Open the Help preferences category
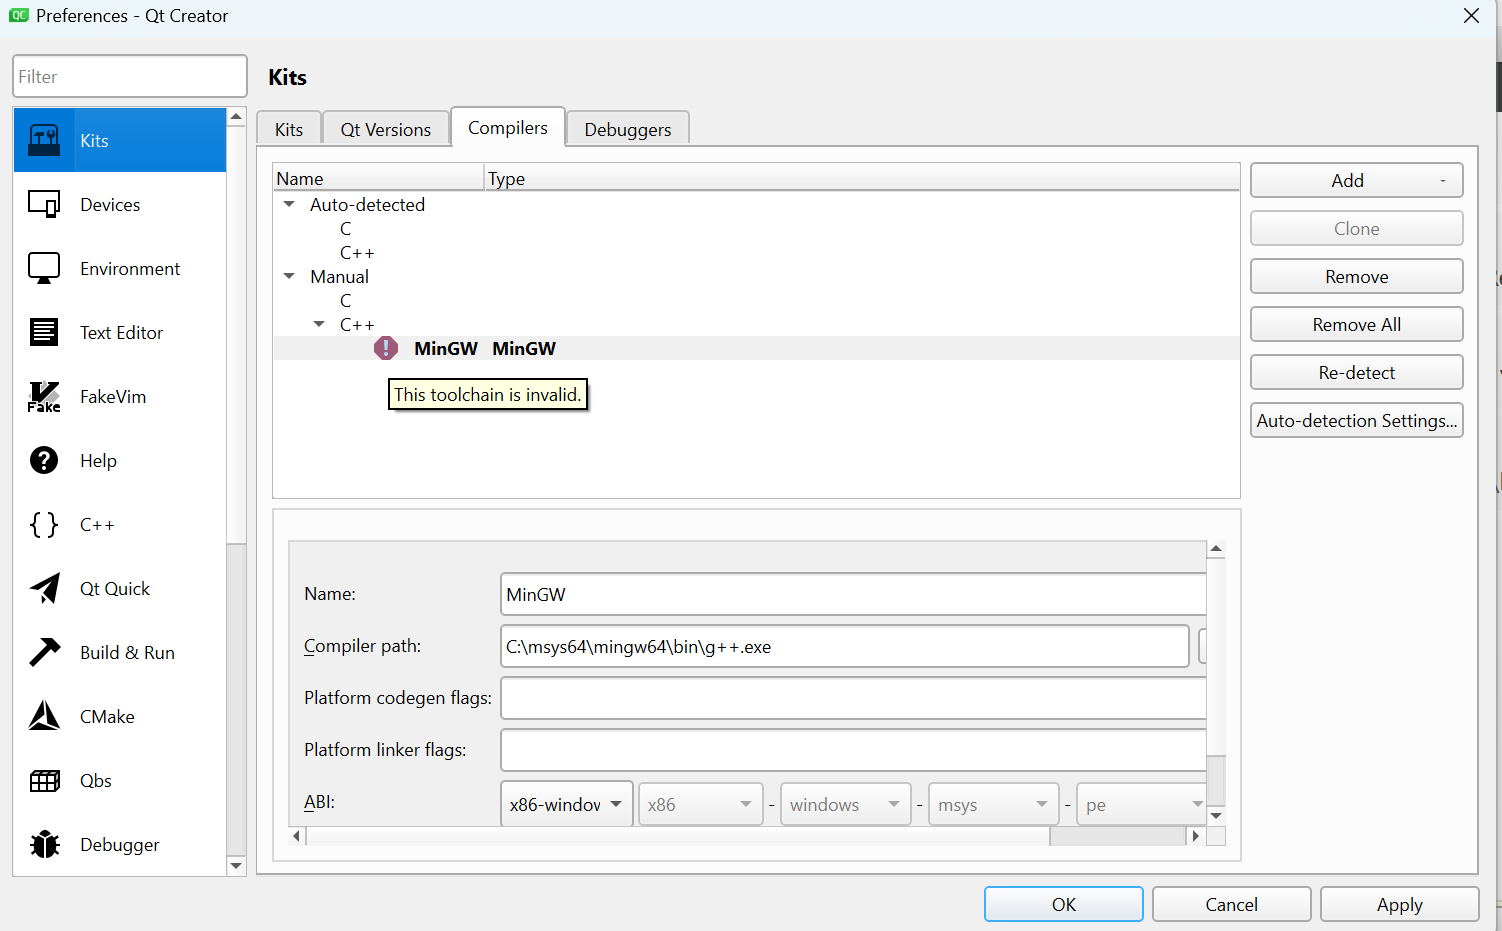 click(120, 460)
